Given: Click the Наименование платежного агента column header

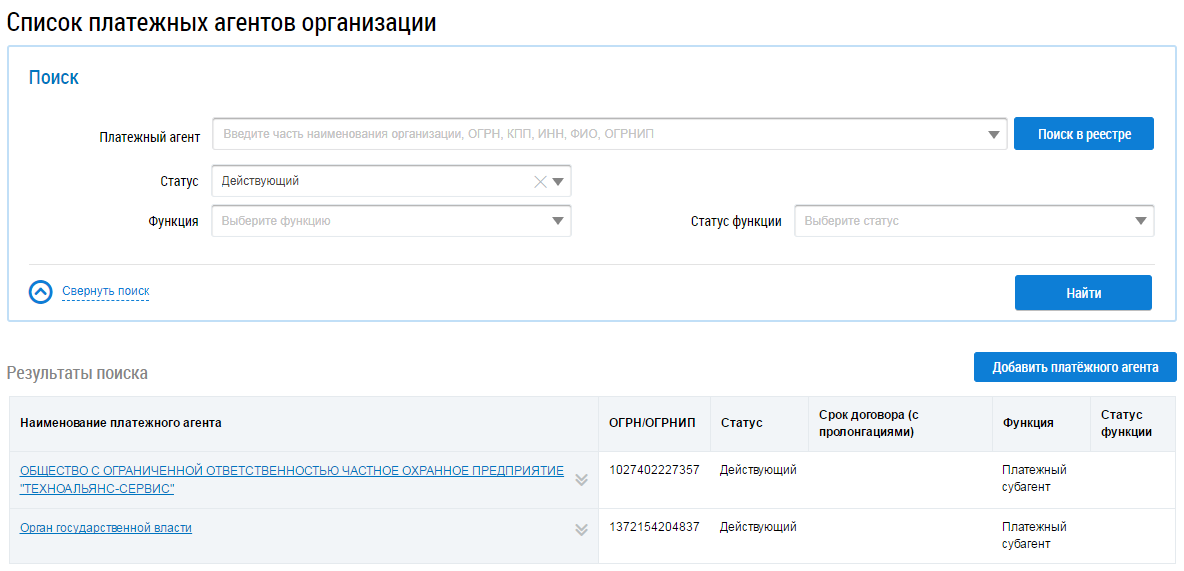Looking at the screenshot, I should 121,423.
